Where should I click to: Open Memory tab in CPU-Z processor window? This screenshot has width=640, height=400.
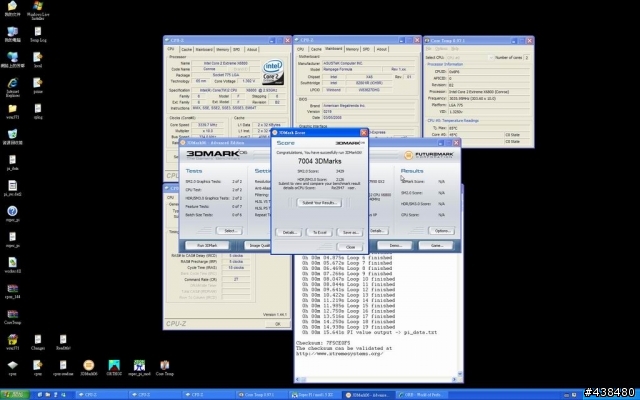(x=222, y=49)
